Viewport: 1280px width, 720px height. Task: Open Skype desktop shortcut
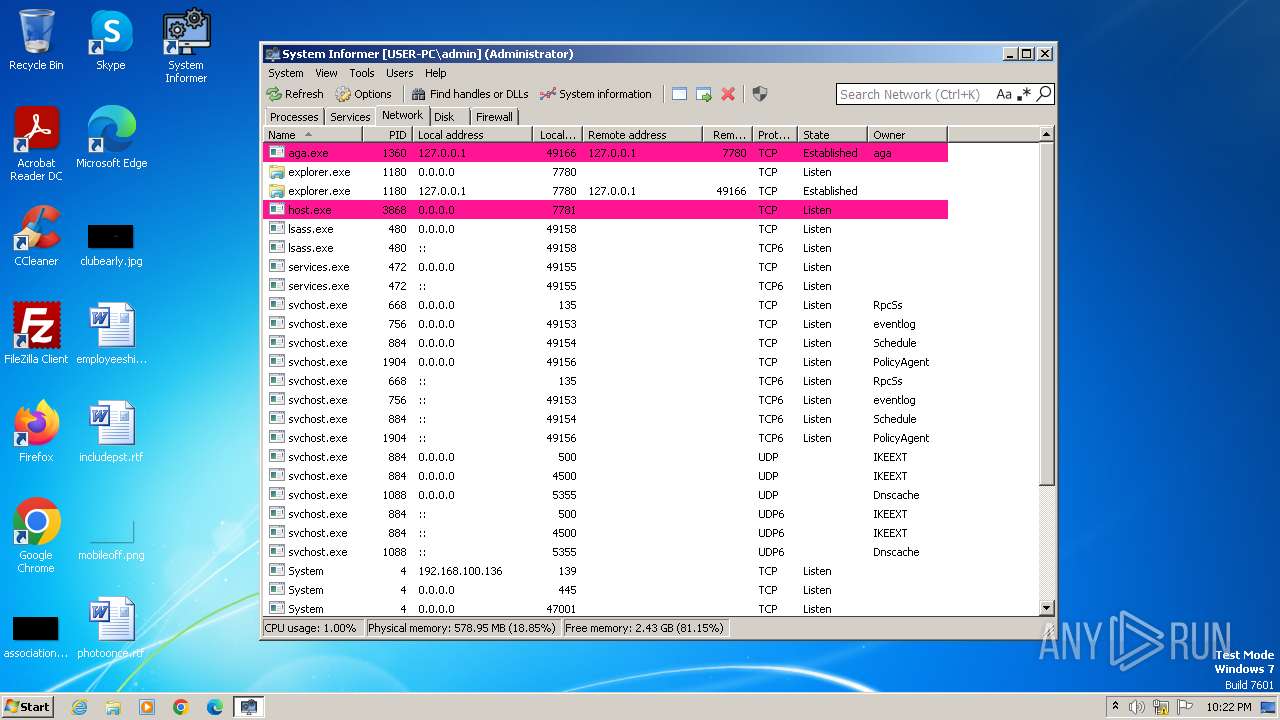[x=111, y=40]
